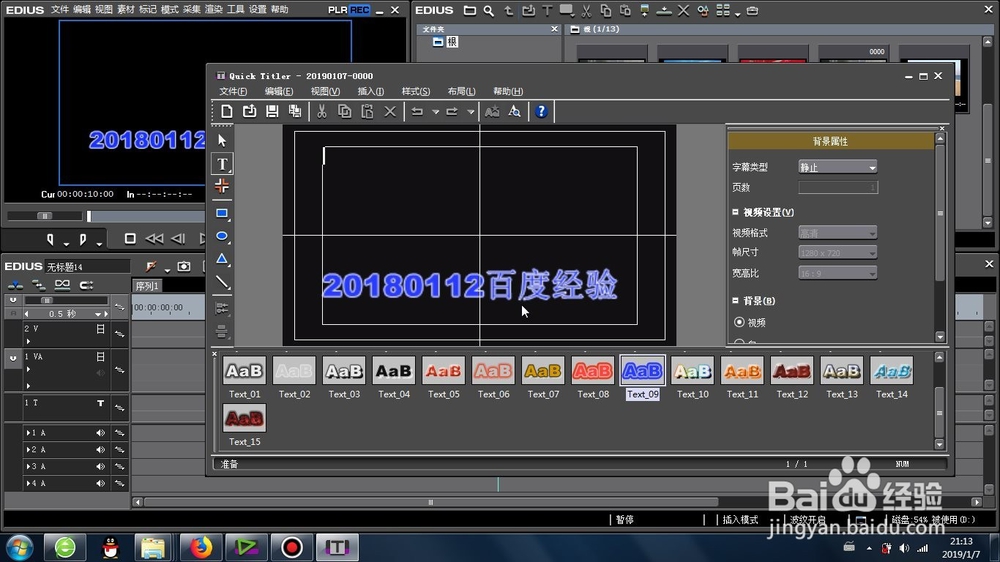Click the search icon in EDIUS bin window
The image size is (1000, 562).
click(x=489, y=10)
